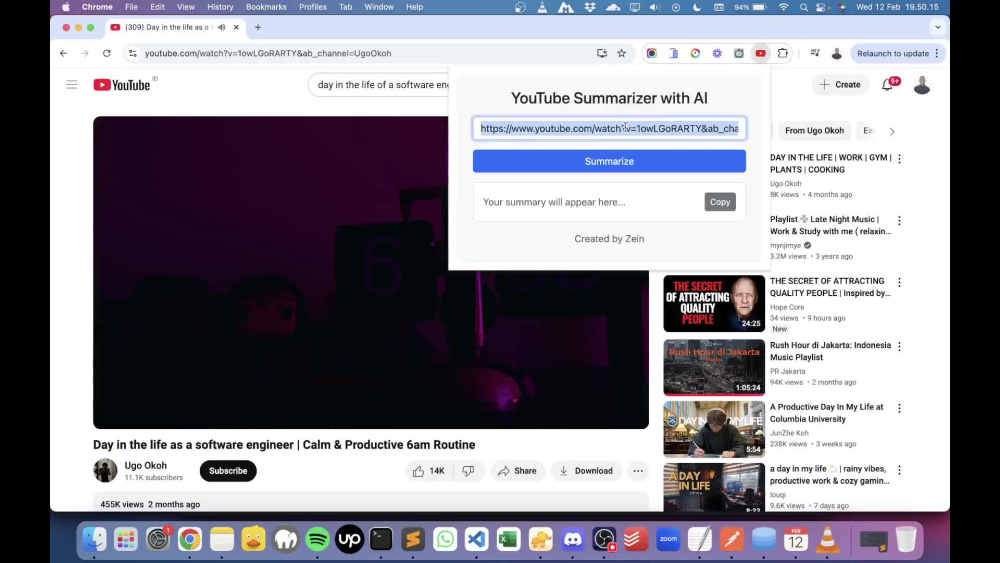The width and height of the screenshot is (1000, 563).
Task: Open the Secret of Attracting Quality People thumbnail
Action: (x=714, y=303)
